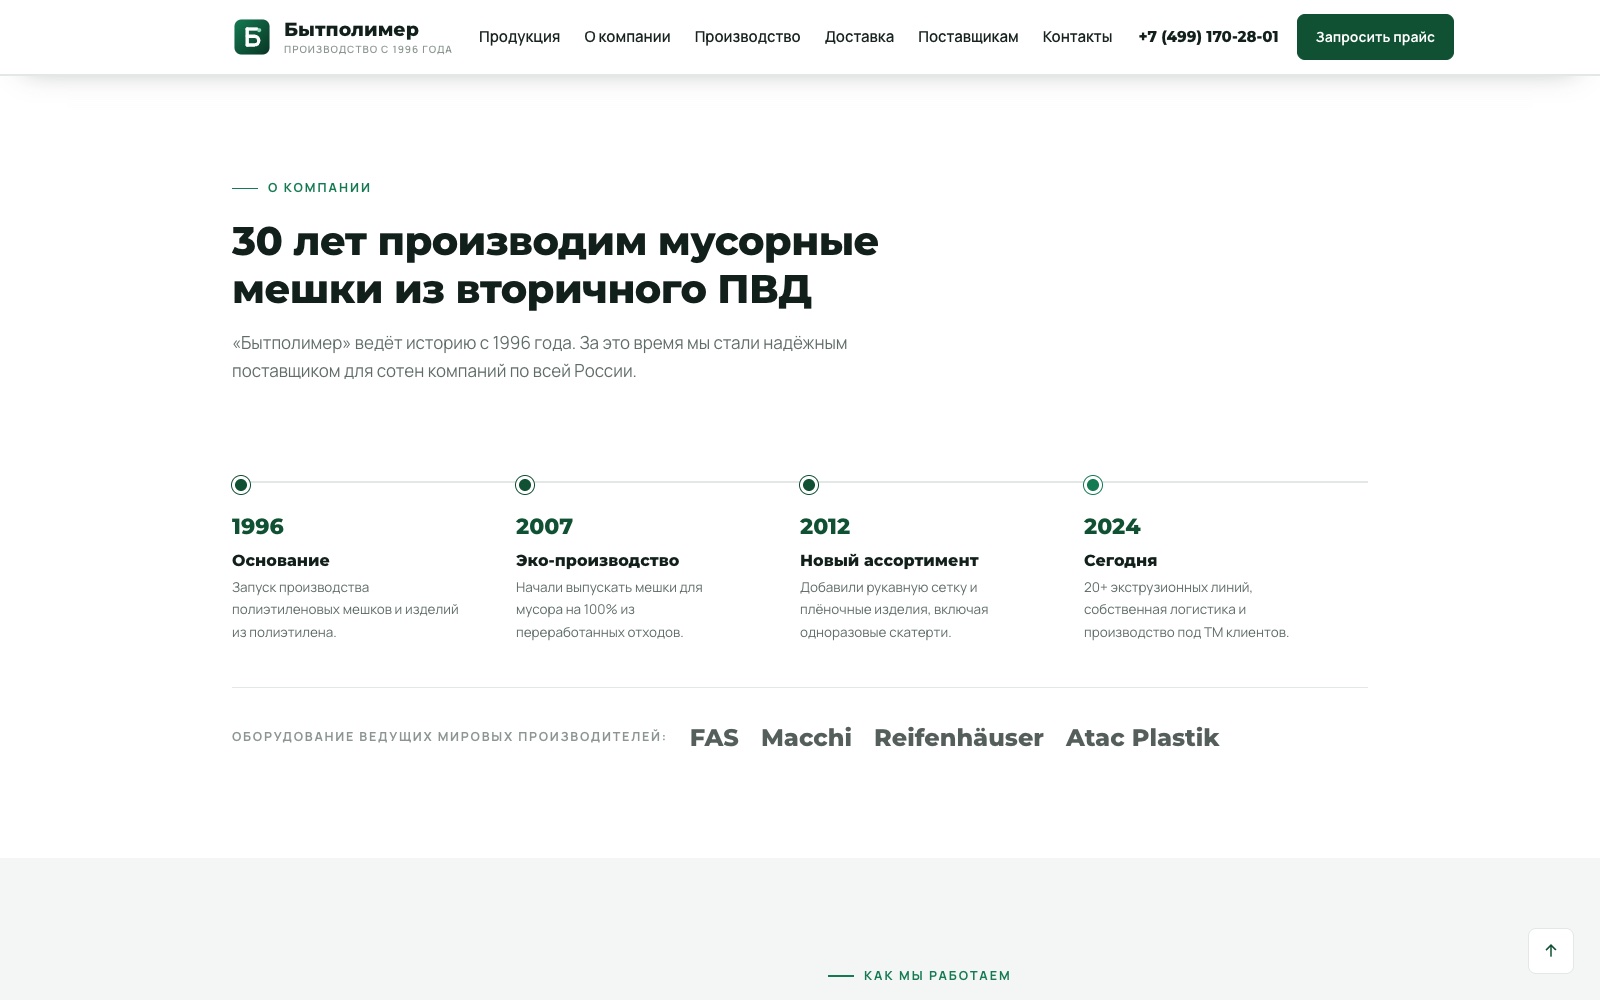The image size is (1600, 1000).
Task: Select the 2024 timeline marker dot
Action: [x=1093, y=485]
